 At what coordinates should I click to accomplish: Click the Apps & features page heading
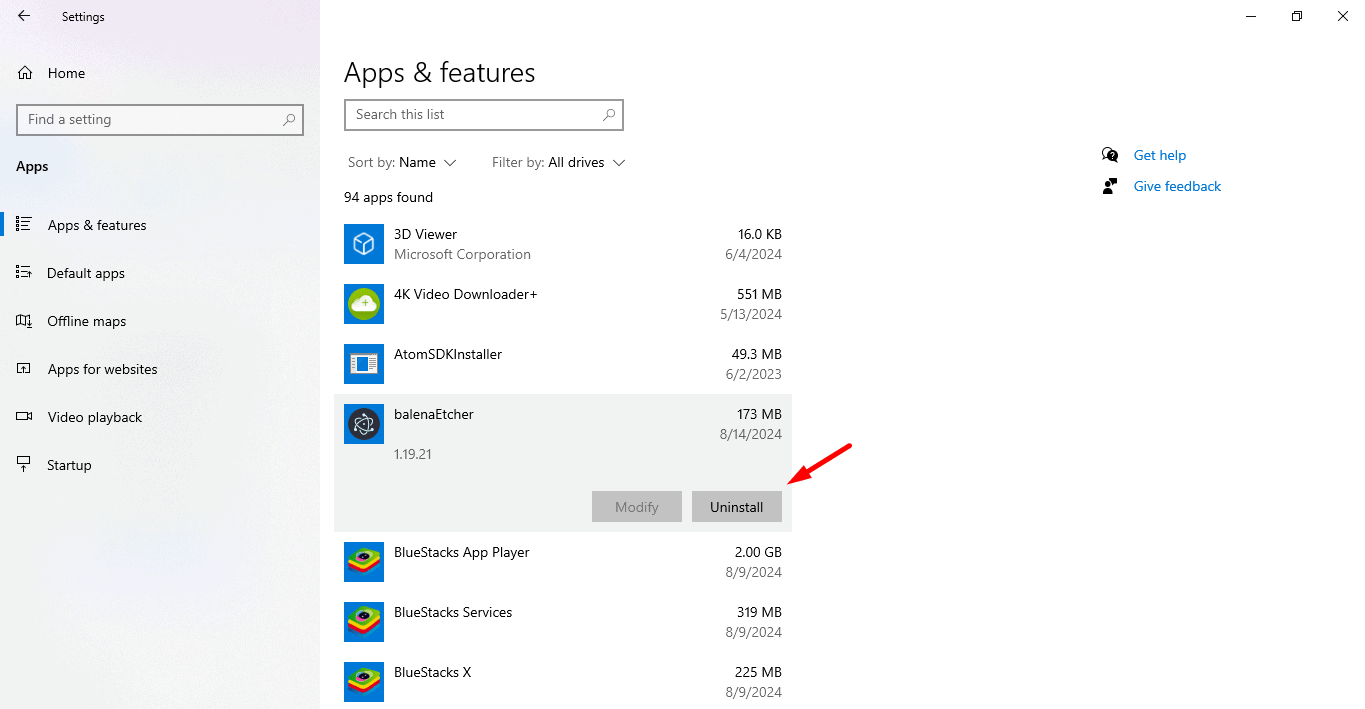[x=440, y=72]
